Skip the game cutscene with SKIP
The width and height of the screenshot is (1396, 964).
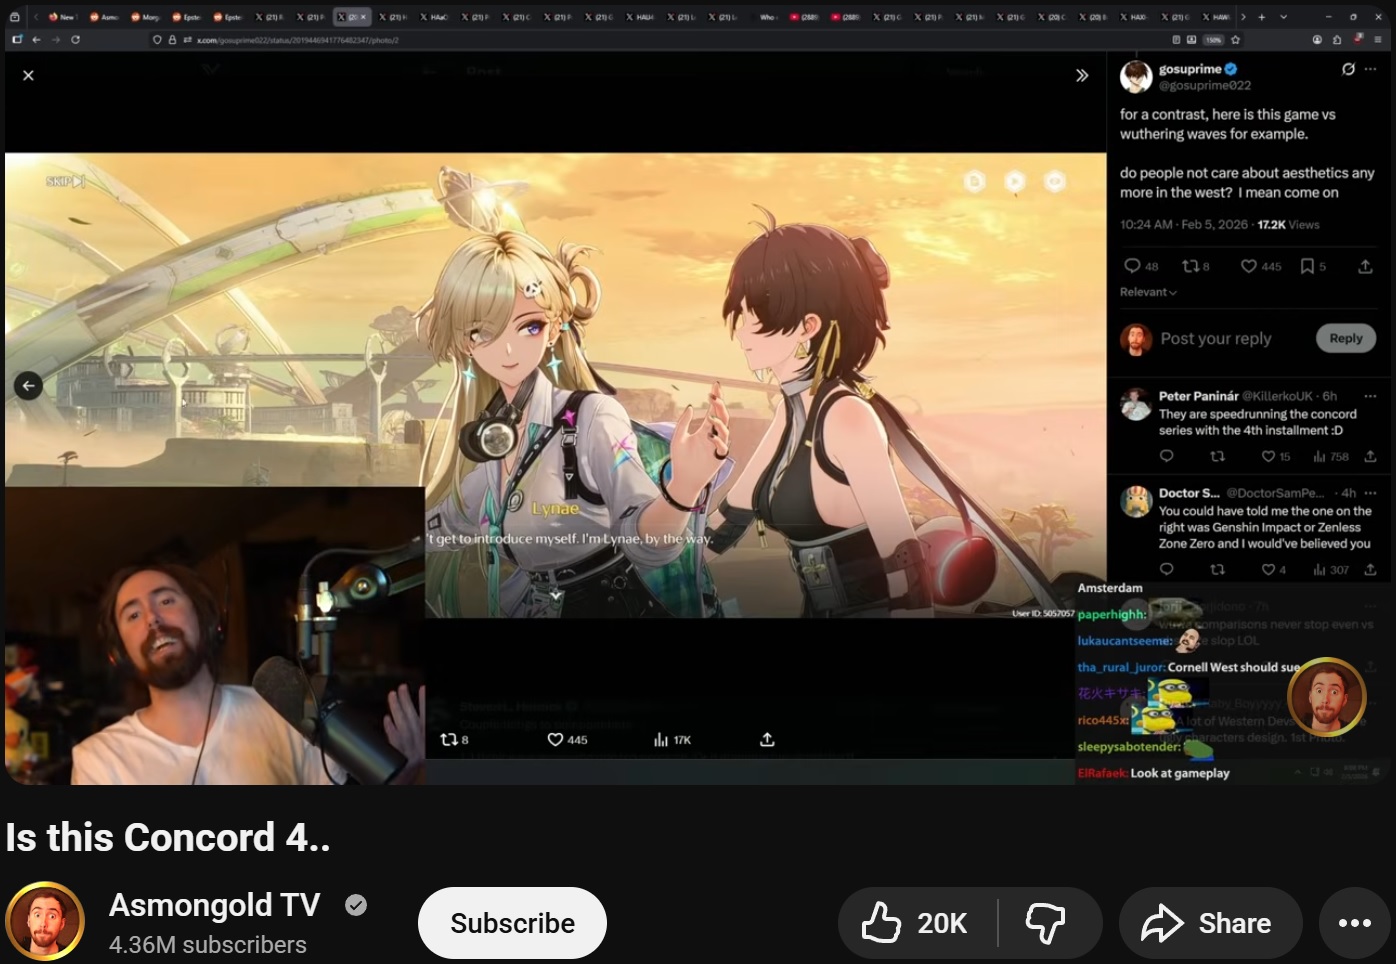pos(66,181)
